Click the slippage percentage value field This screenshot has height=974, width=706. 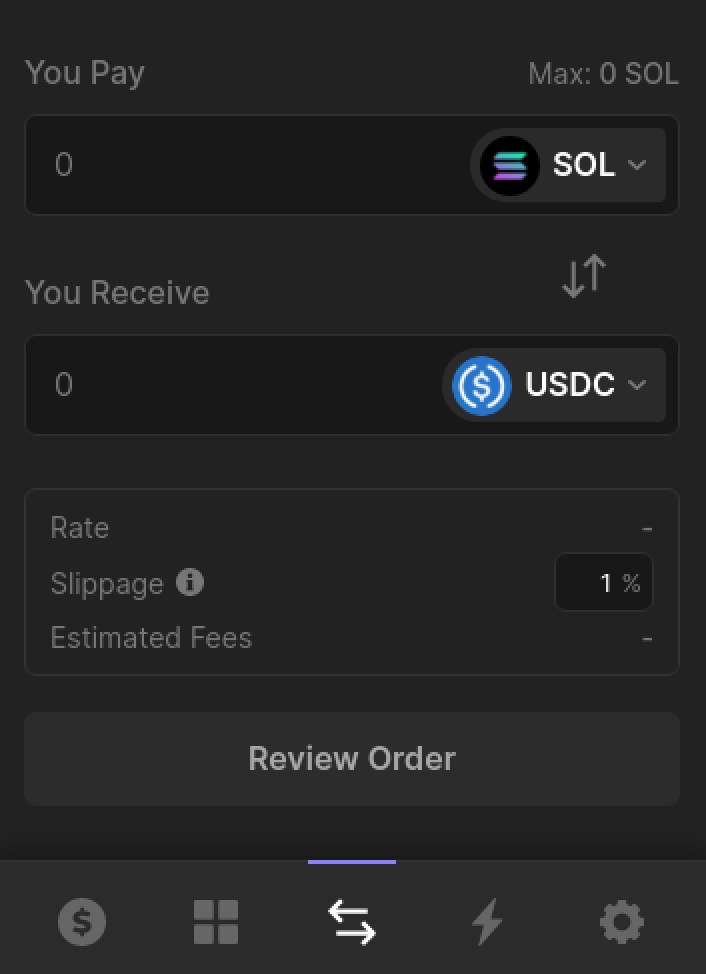click(x=604, y=582)
